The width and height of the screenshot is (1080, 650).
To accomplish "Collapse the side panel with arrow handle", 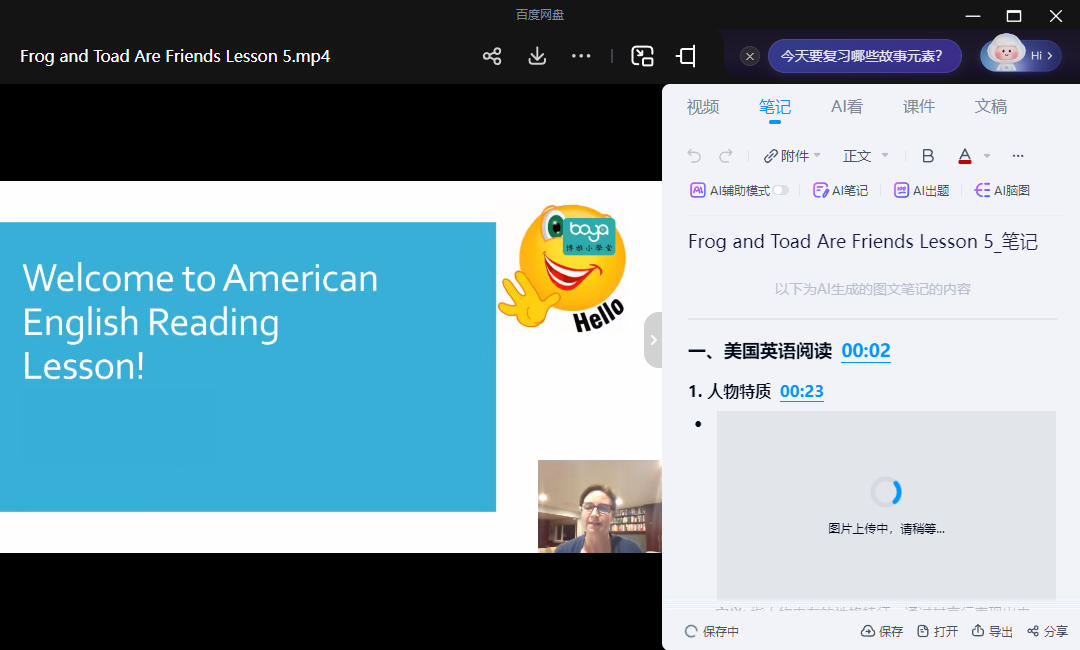I will click(653, 340).
